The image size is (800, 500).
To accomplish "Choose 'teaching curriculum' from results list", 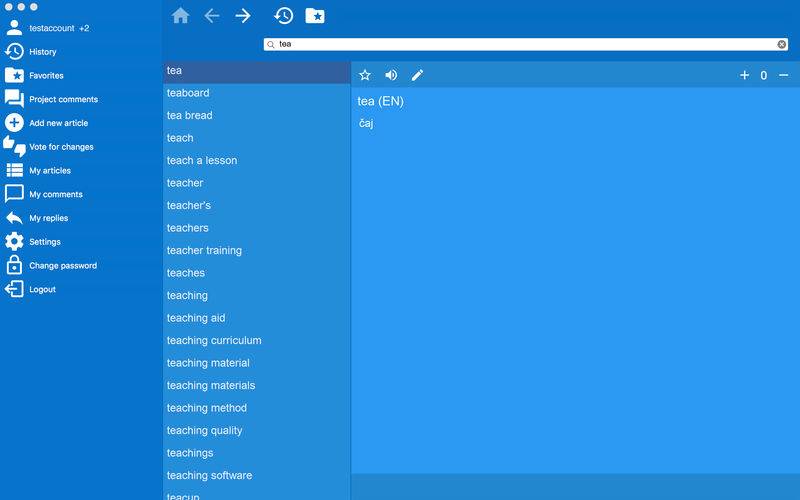I will click(x=214, y=340).
